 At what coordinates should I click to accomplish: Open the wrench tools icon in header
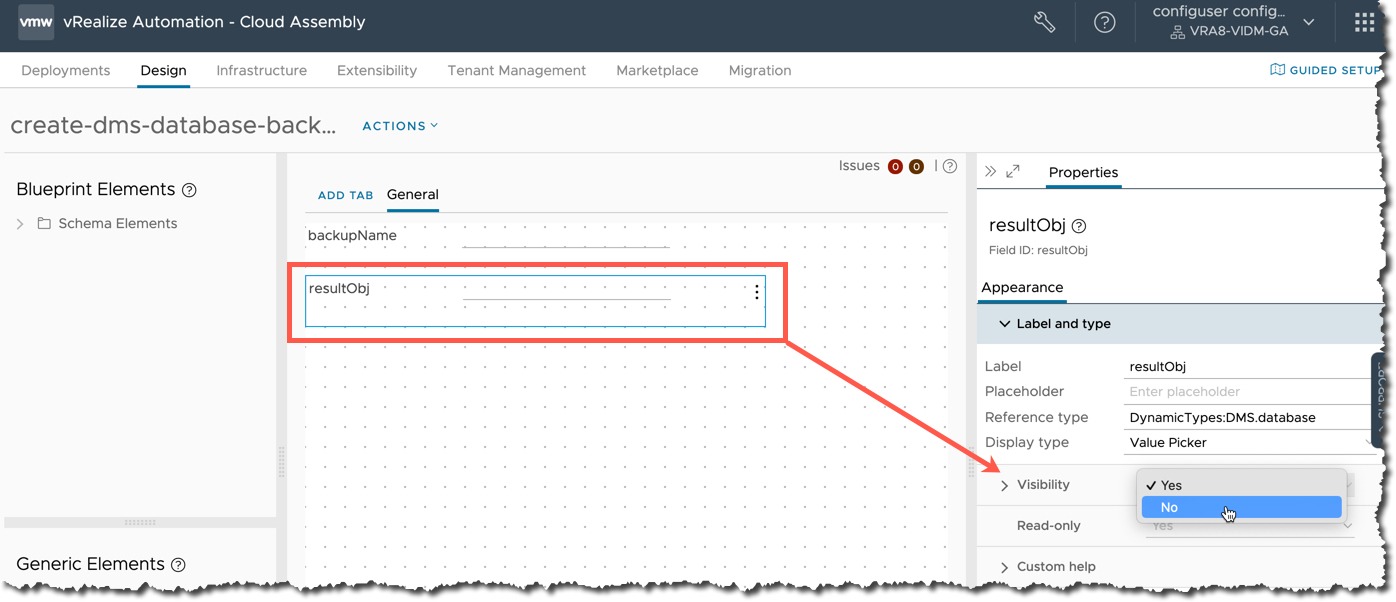[x=1044, y=22]
